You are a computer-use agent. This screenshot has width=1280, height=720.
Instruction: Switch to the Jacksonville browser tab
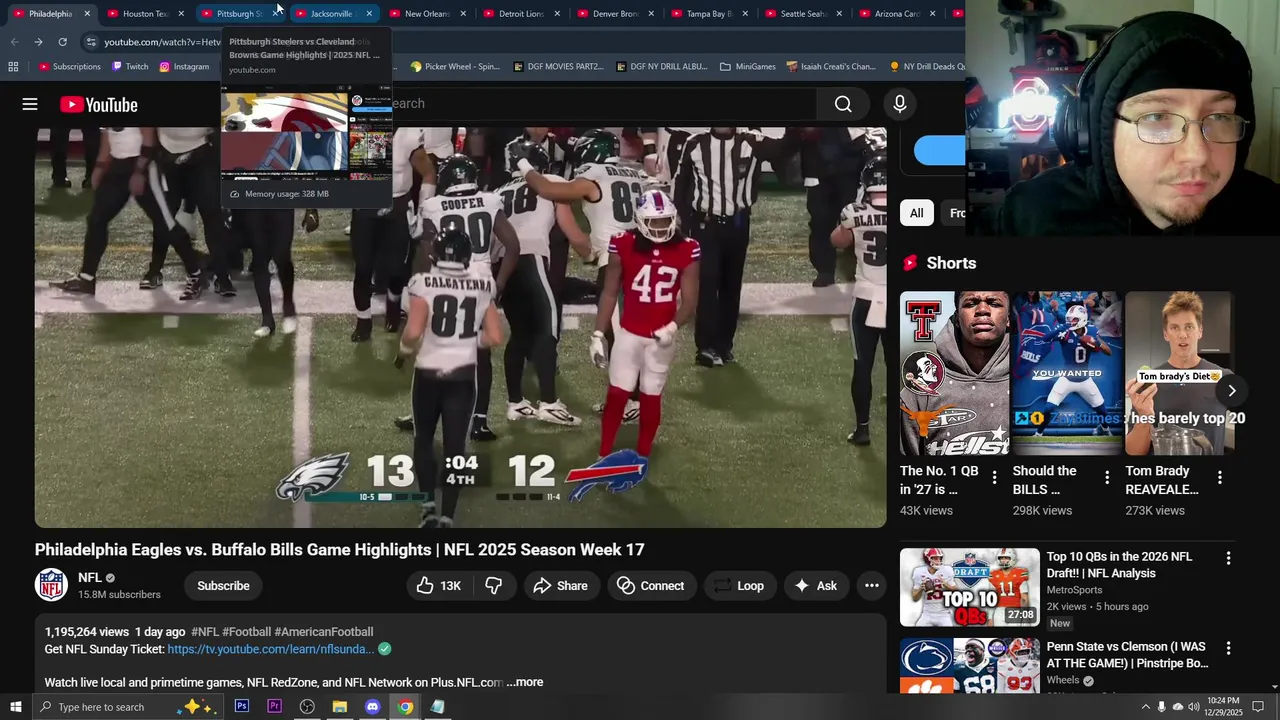pyautogui.click(x=331, y=14)
